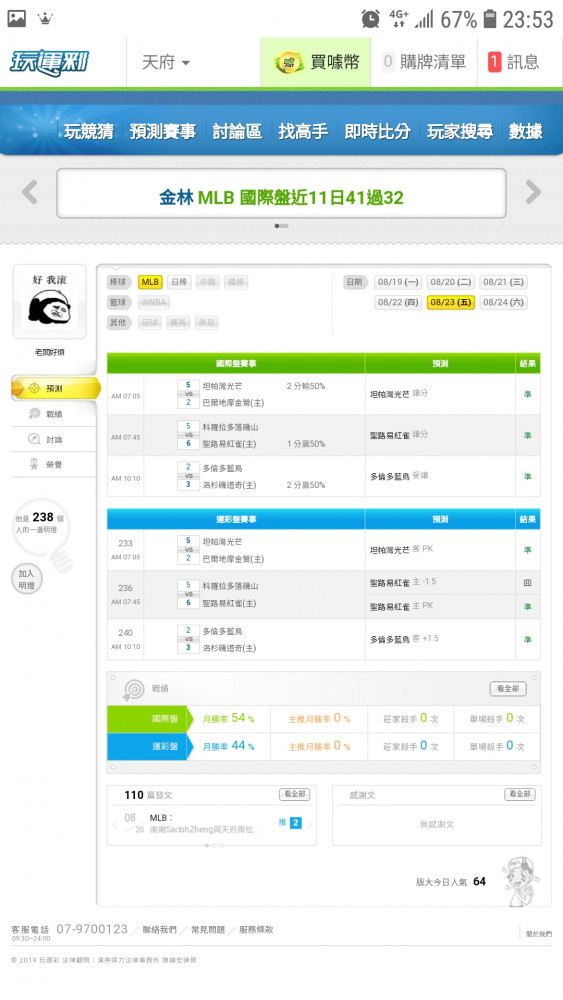Expand the 天府 account dropdown
The height and width of the screenshot is (1000, 563).
tap(166, 62)
